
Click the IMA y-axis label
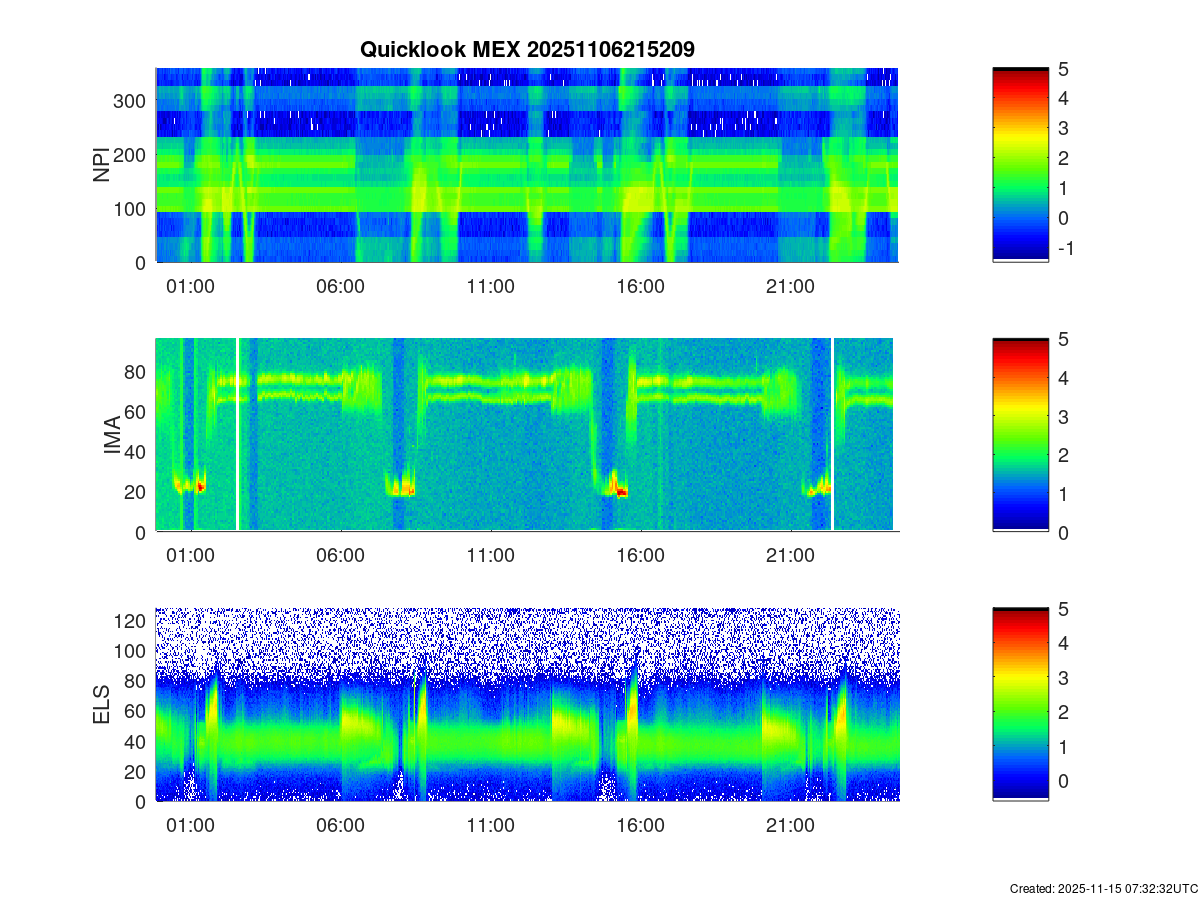(x=112, y=436)
